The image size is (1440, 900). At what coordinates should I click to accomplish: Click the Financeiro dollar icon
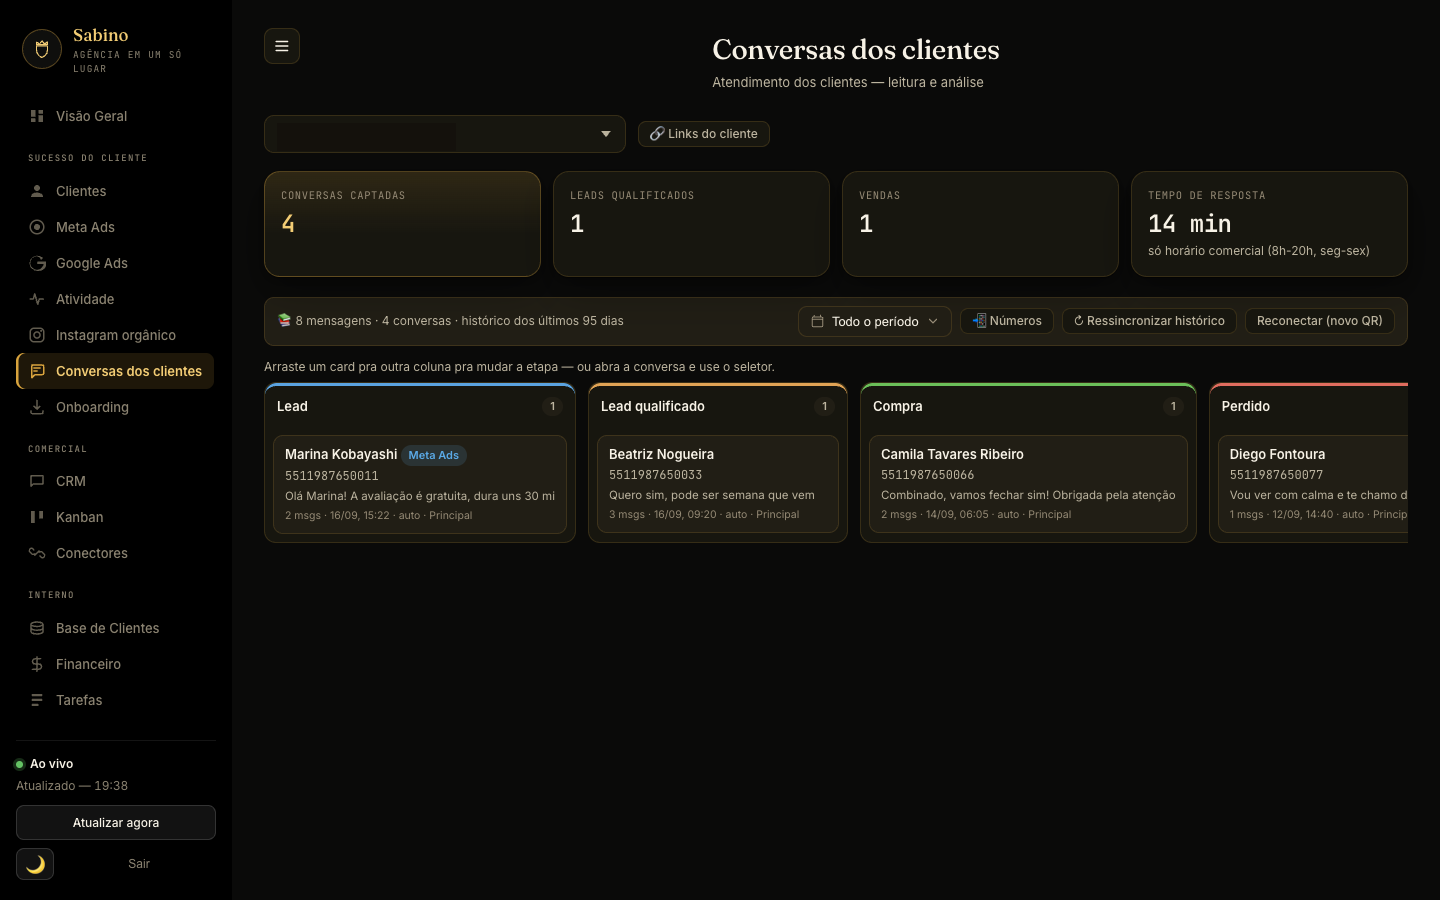(37, 664)
